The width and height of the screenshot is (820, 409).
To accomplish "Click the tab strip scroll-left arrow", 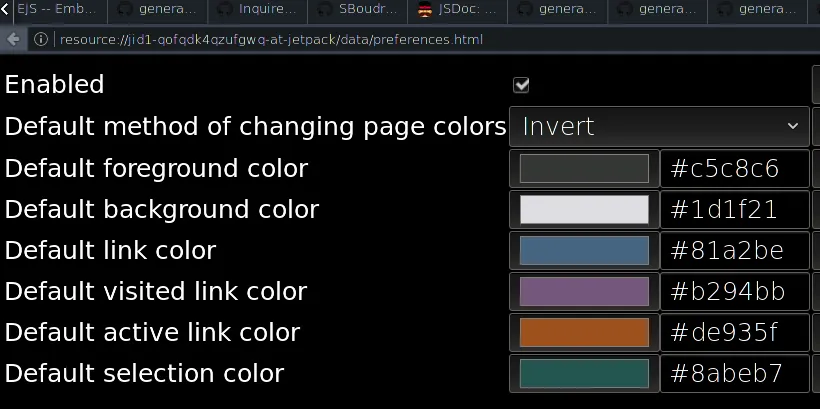I will click(5, 9).
